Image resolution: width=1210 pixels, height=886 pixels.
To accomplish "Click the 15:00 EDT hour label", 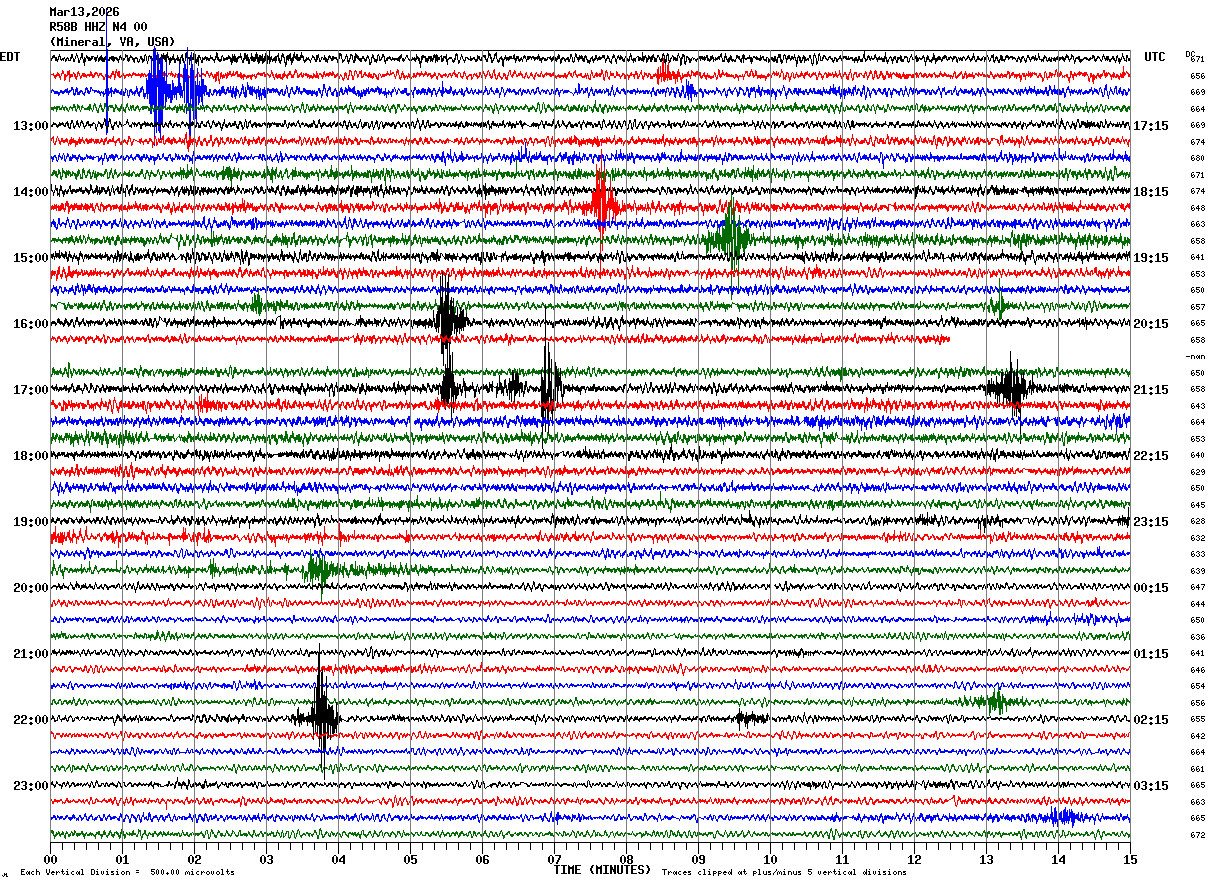I will click(x=31, y=258).
